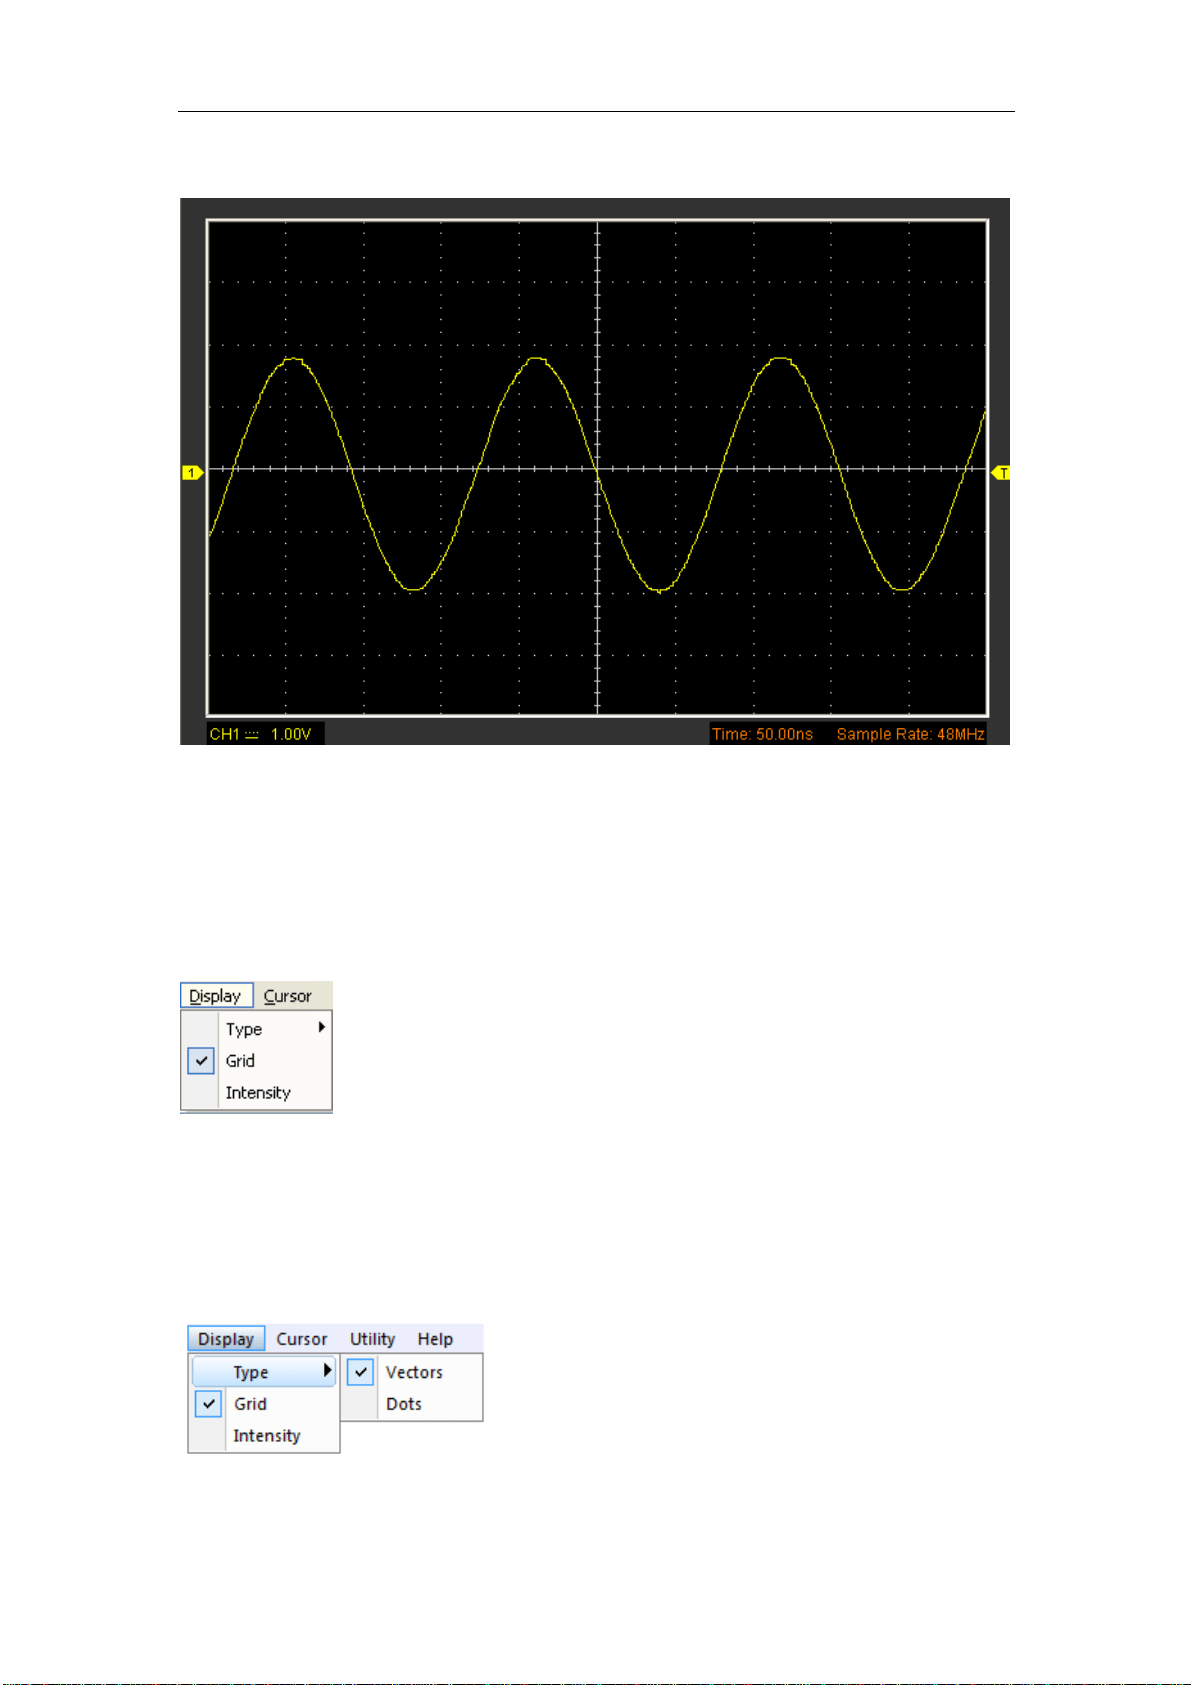Open the Display menu in the lower menu bar

[226, 1339]
